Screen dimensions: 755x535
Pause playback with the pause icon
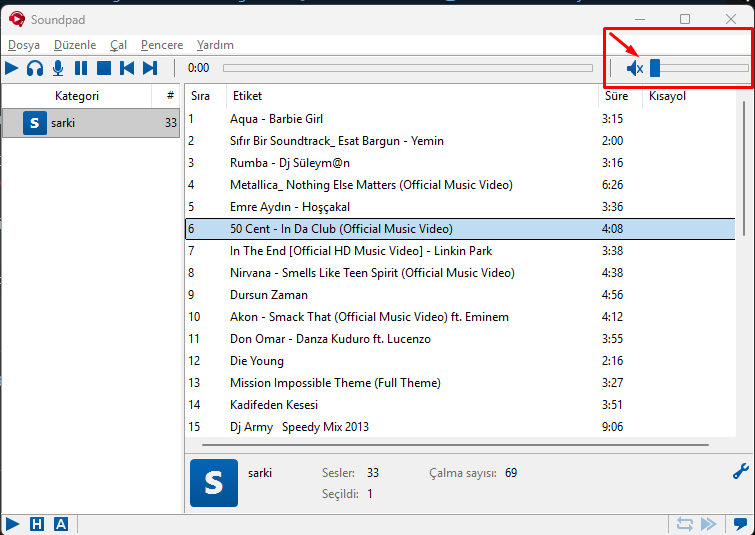coord(81,68)
